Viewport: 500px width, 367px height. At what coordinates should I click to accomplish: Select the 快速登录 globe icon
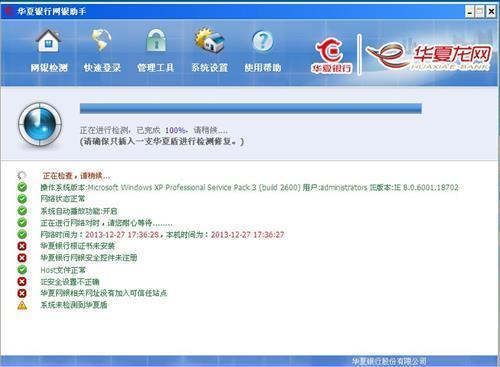click(102, 41)
